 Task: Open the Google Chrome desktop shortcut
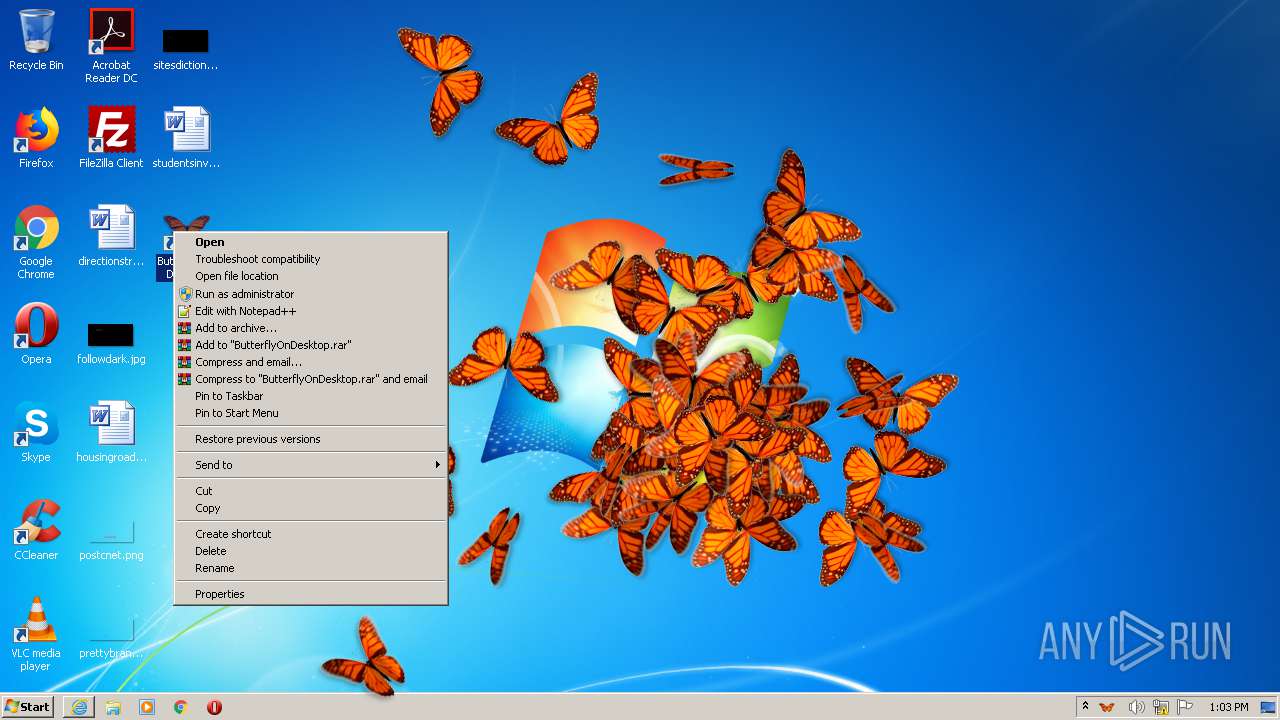[x=36, y=243]
